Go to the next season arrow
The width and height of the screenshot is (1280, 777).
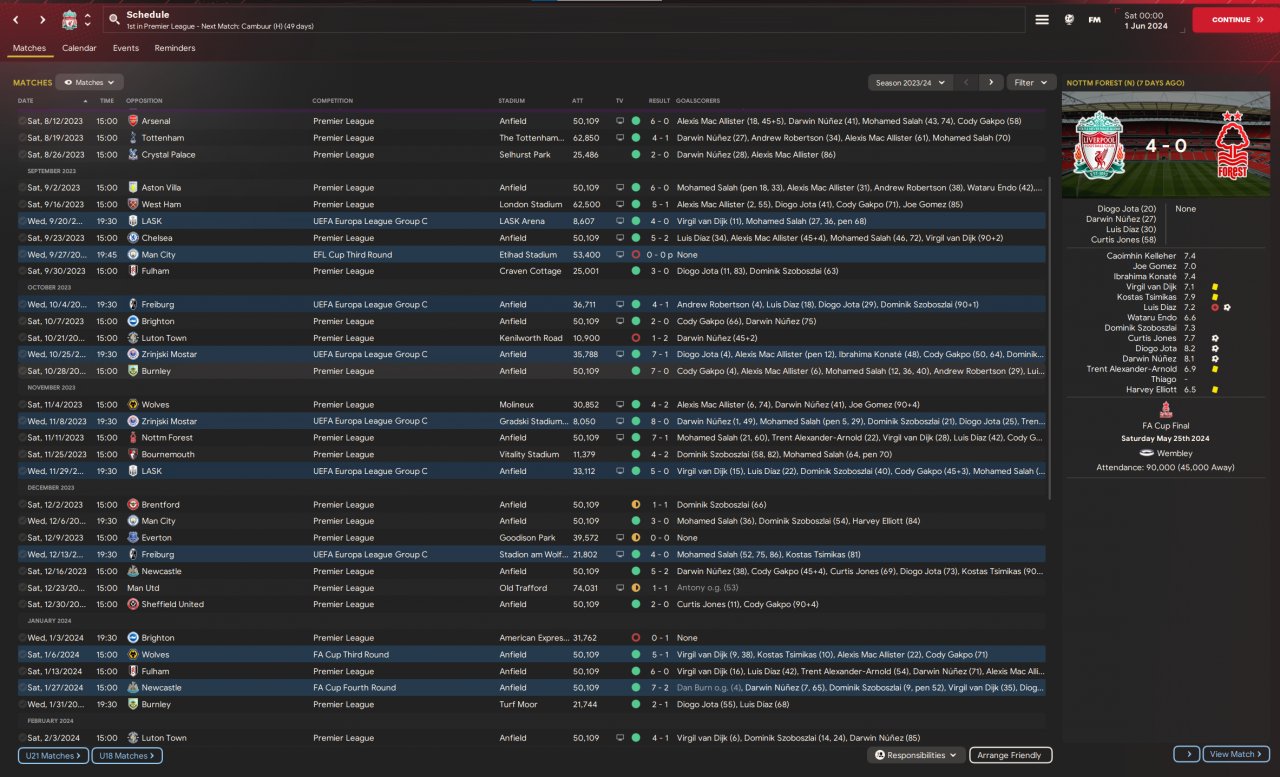point(991,82)
